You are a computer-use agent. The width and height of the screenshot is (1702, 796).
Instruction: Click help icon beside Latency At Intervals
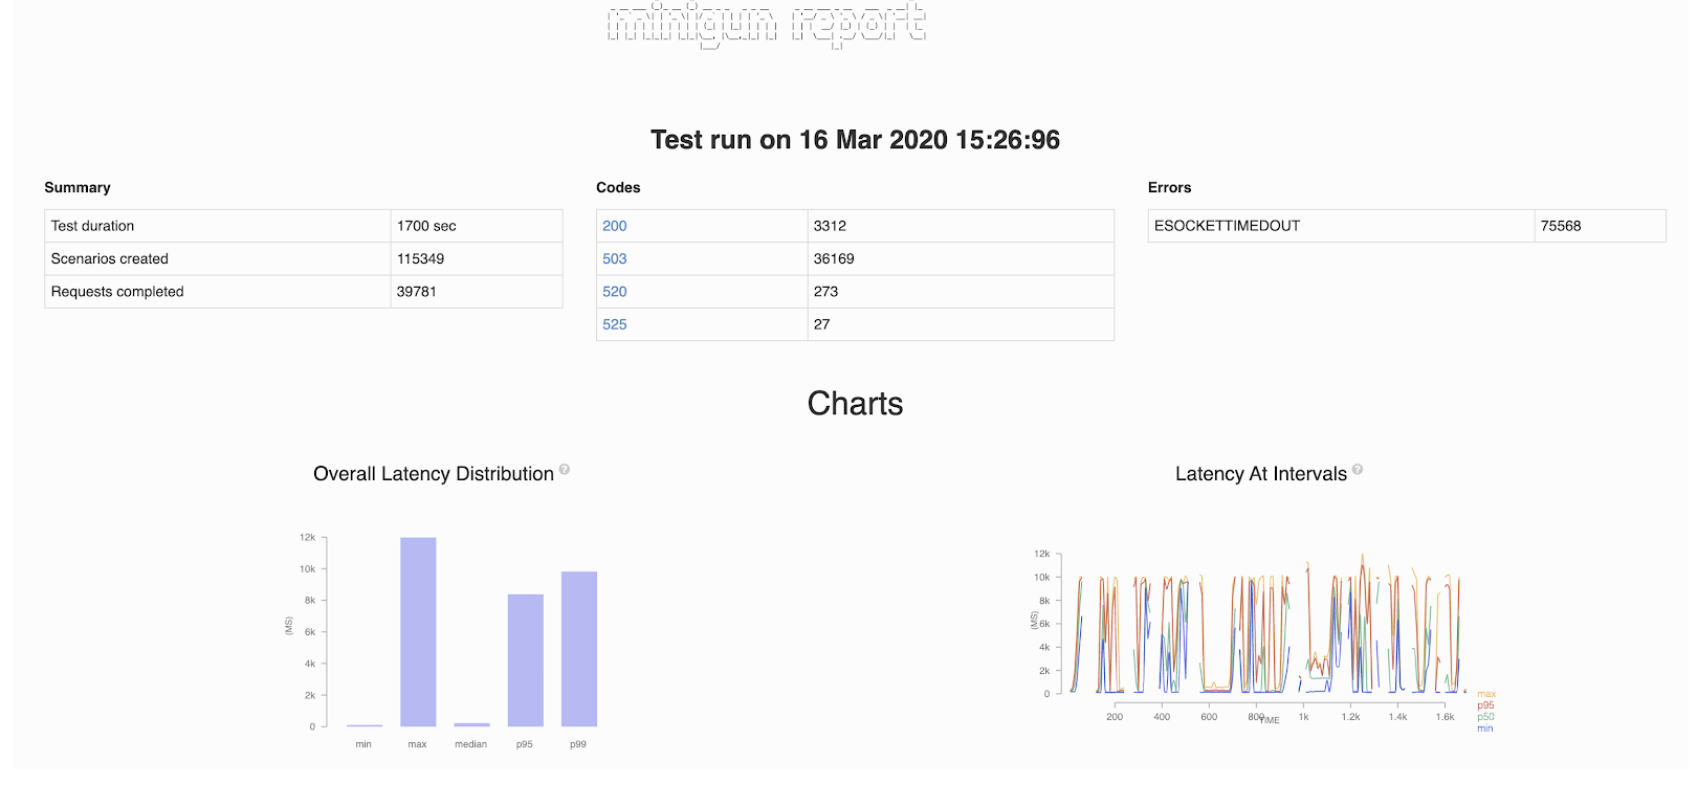1357,469
